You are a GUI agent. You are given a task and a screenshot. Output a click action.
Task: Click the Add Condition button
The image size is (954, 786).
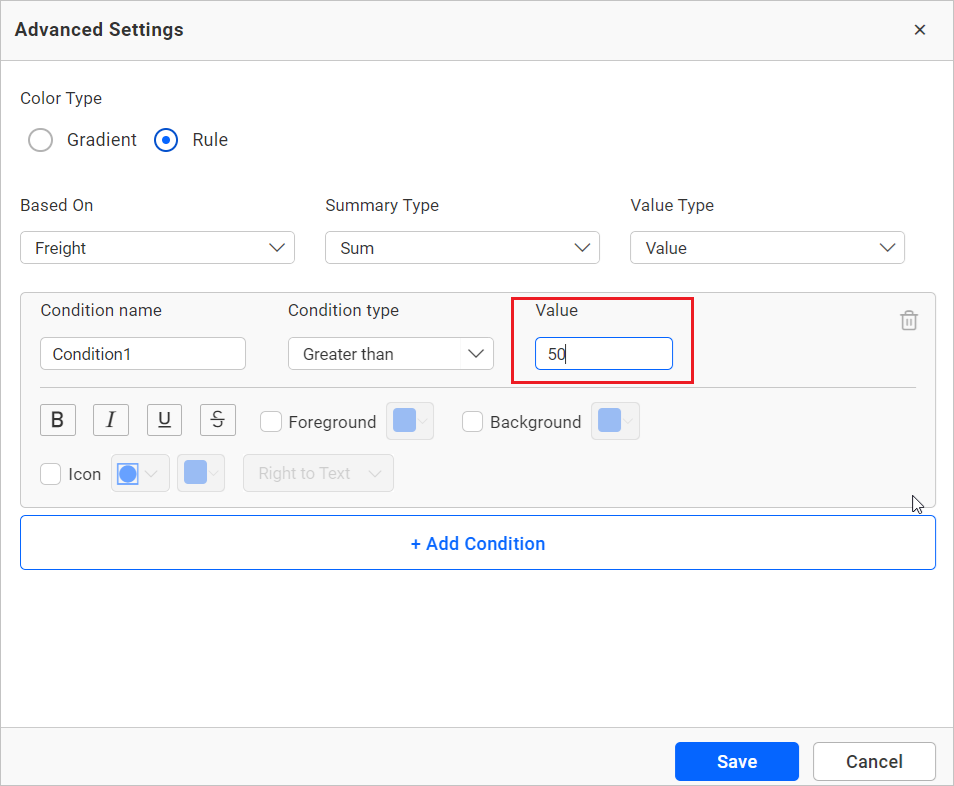click(477, 544)
